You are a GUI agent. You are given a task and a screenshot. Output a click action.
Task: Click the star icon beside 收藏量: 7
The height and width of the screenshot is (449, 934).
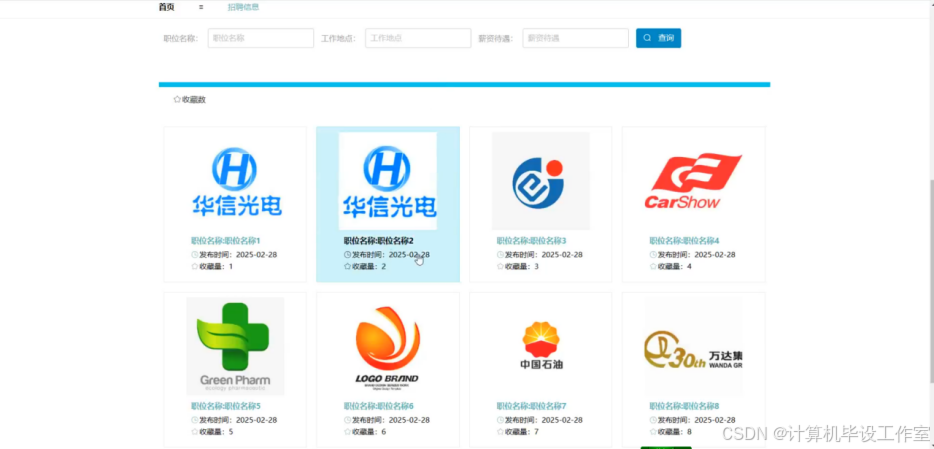pos(500,432)
